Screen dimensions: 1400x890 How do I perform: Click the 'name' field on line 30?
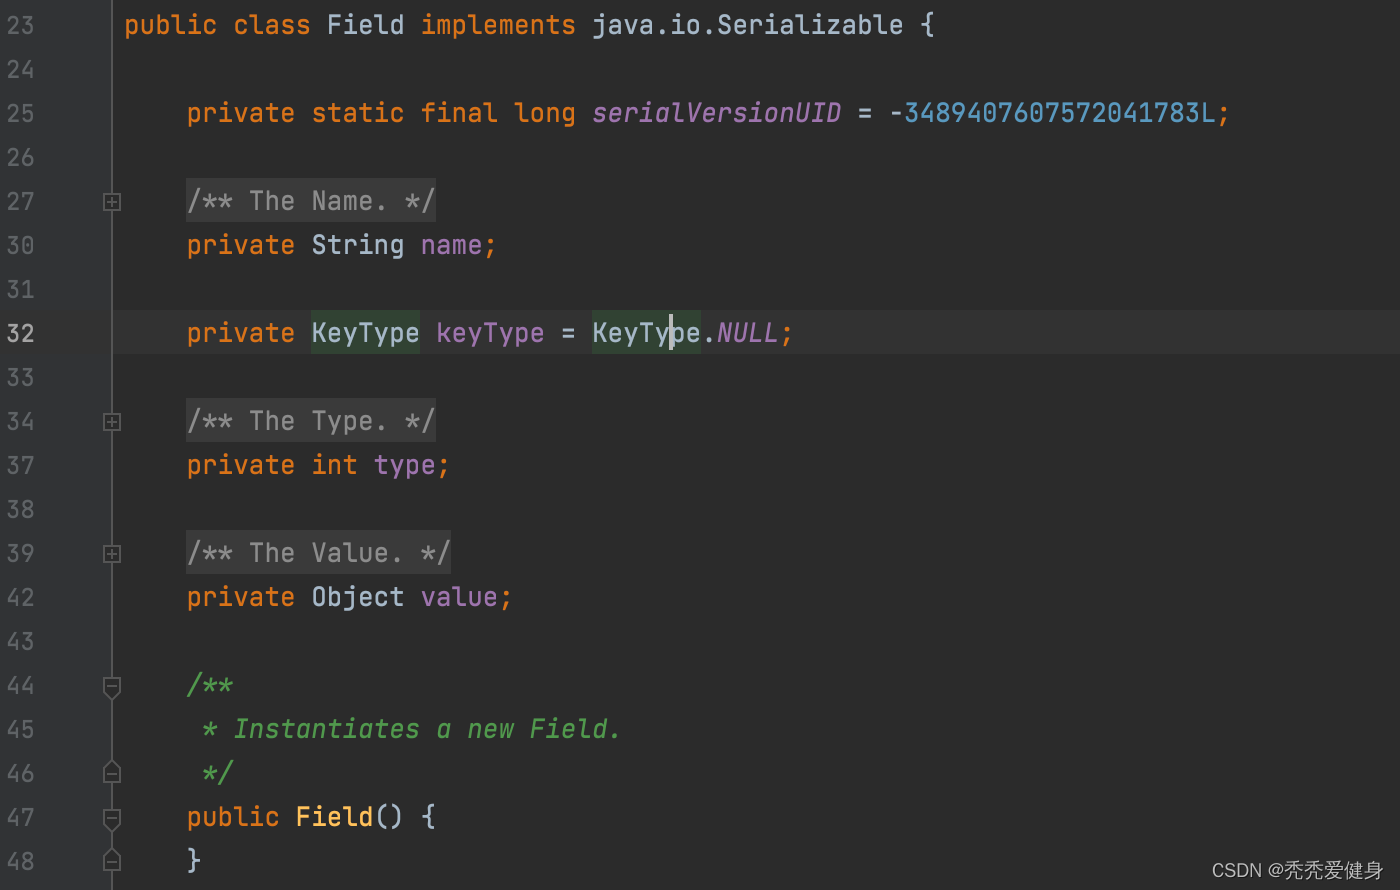click(x=451, y=245)
